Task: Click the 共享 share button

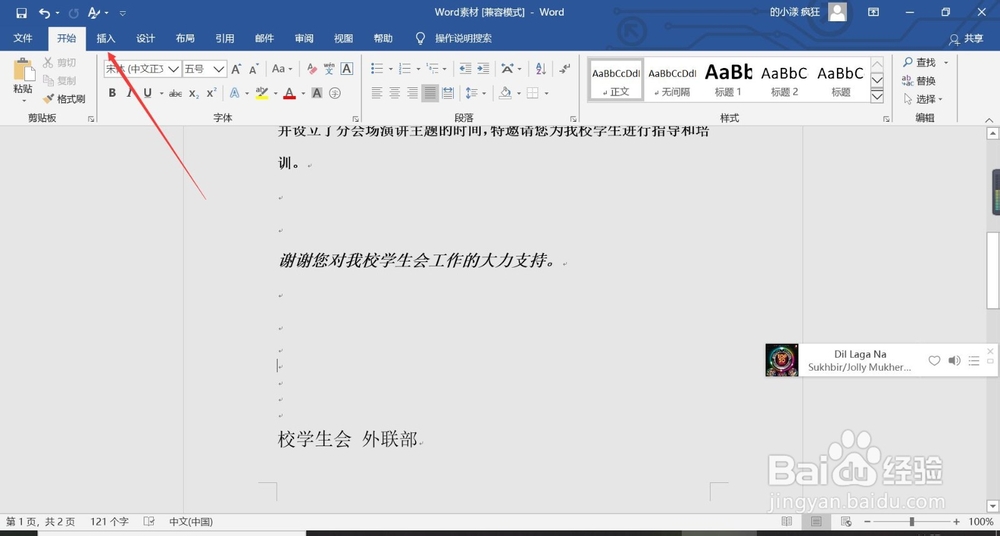Action: 966,39
